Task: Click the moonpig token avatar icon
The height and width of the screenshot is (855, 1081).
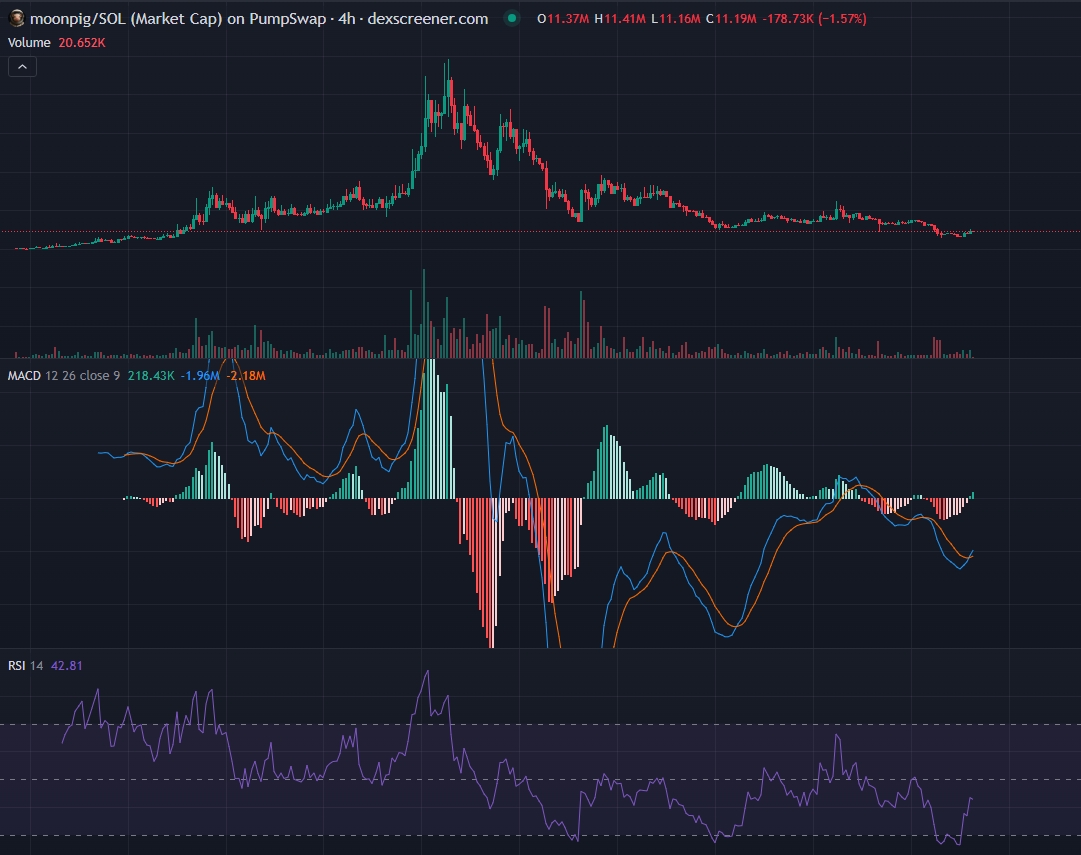Action: pyautogui.click(x=17, y=19)
